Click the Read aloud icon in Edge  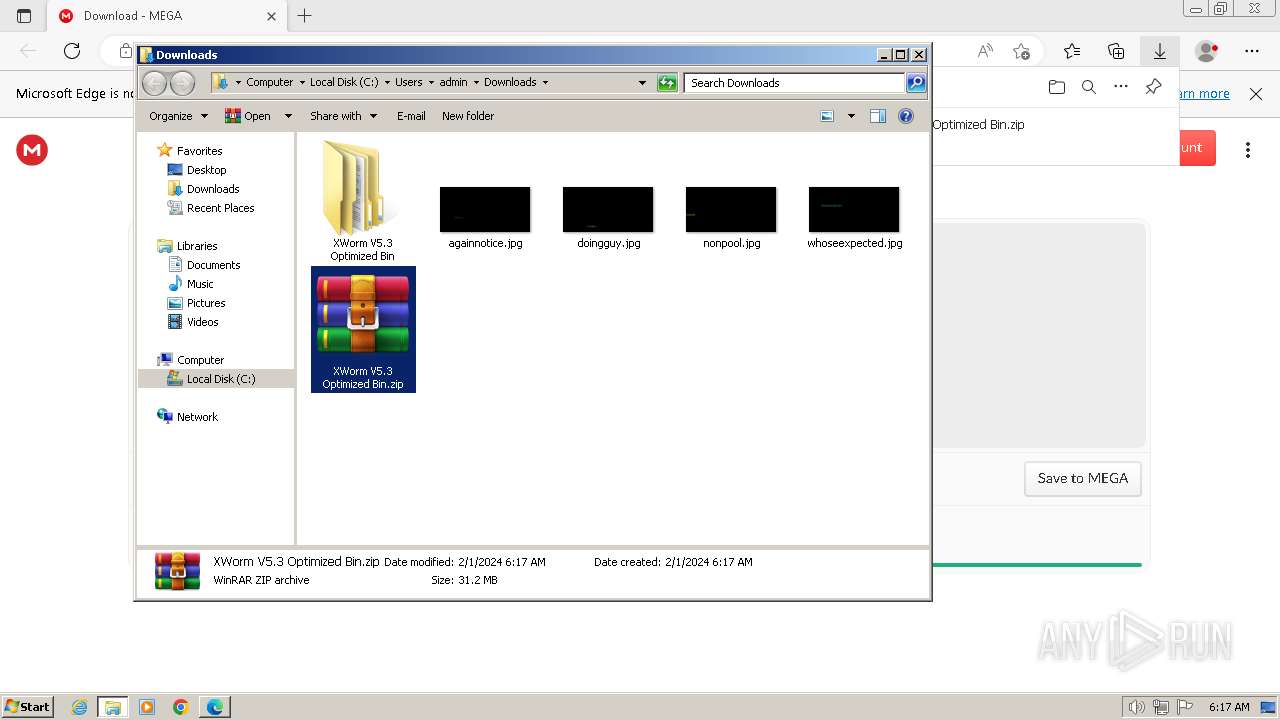tap(985, 51)
